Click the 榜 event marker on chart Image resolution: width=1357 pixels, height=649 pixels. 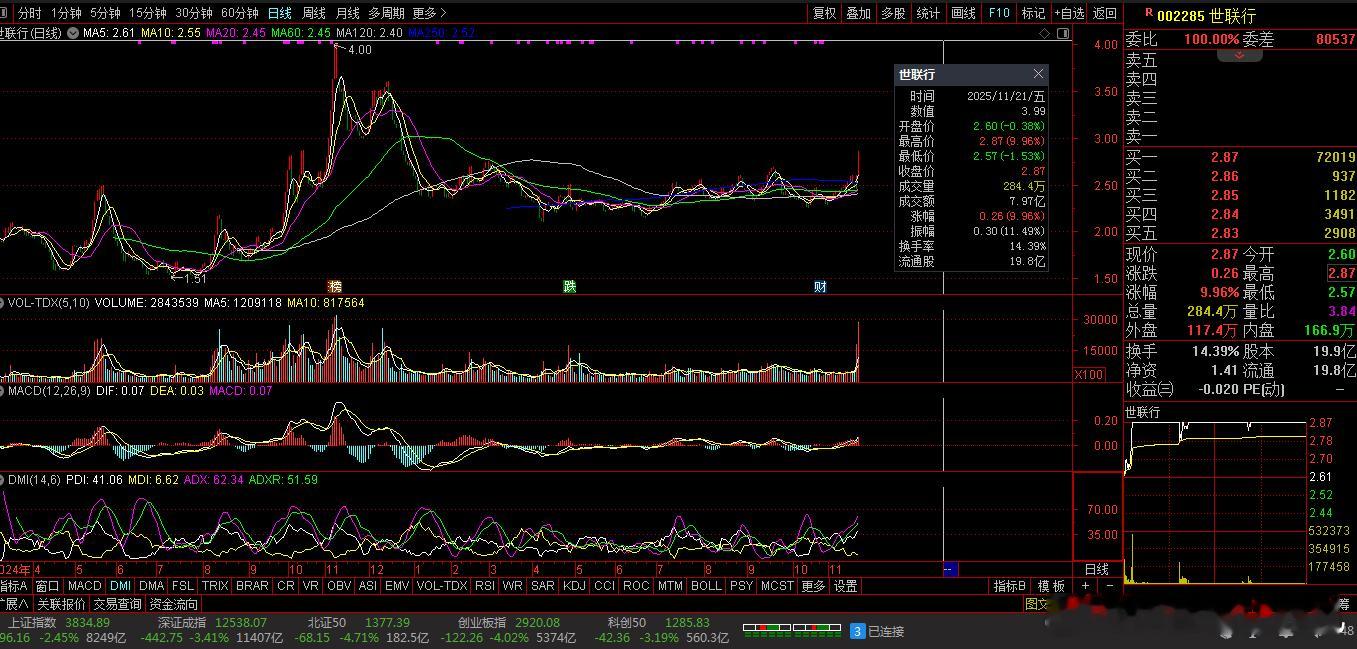335,287
